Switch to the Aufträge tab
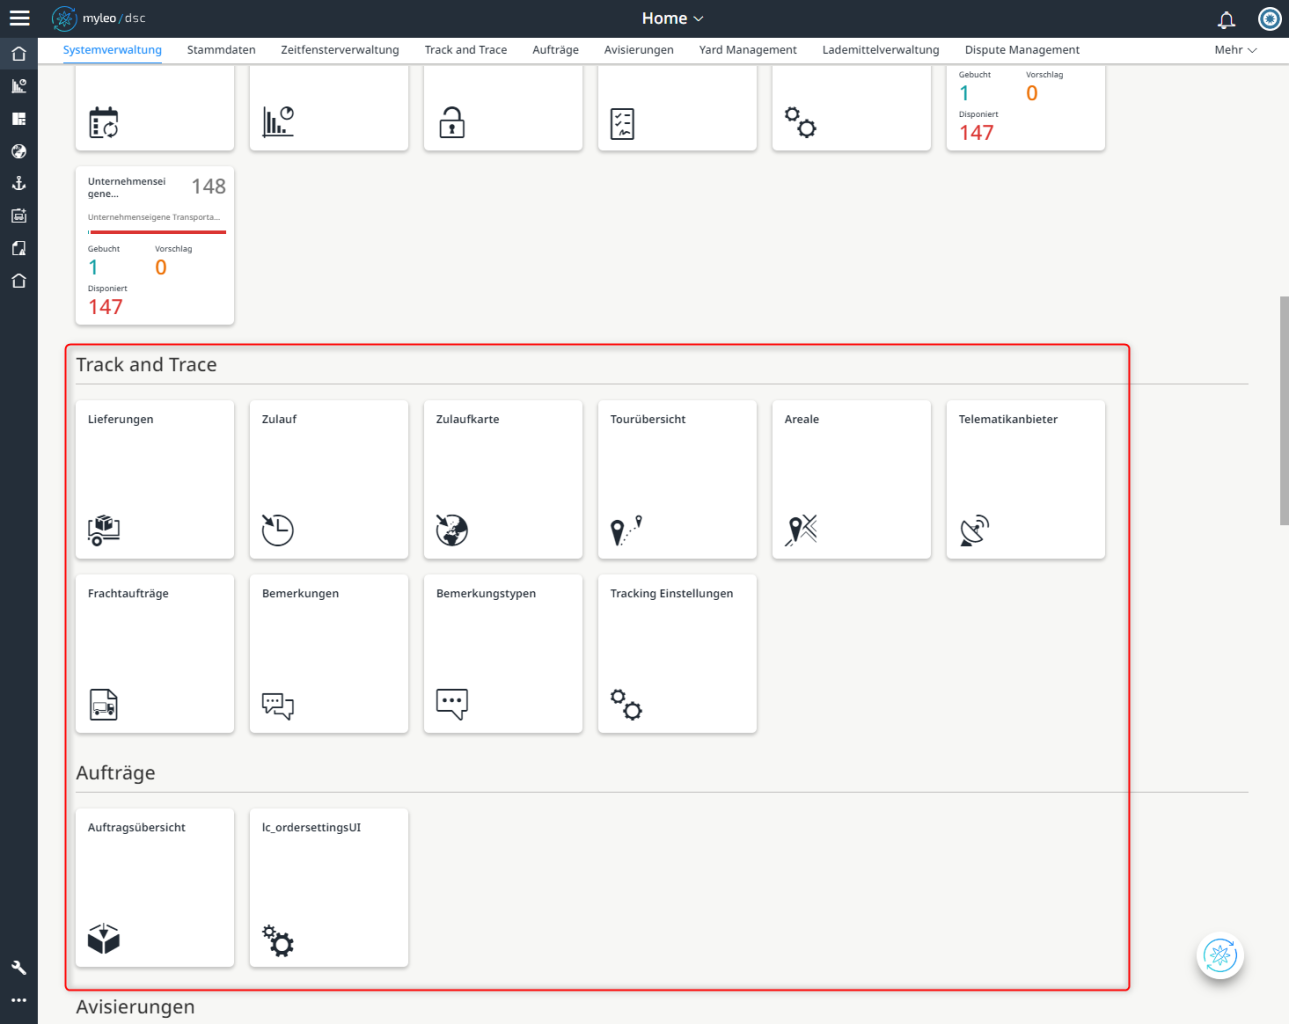This screenshot has height=1024, width=1289. [x=555, y=50]
